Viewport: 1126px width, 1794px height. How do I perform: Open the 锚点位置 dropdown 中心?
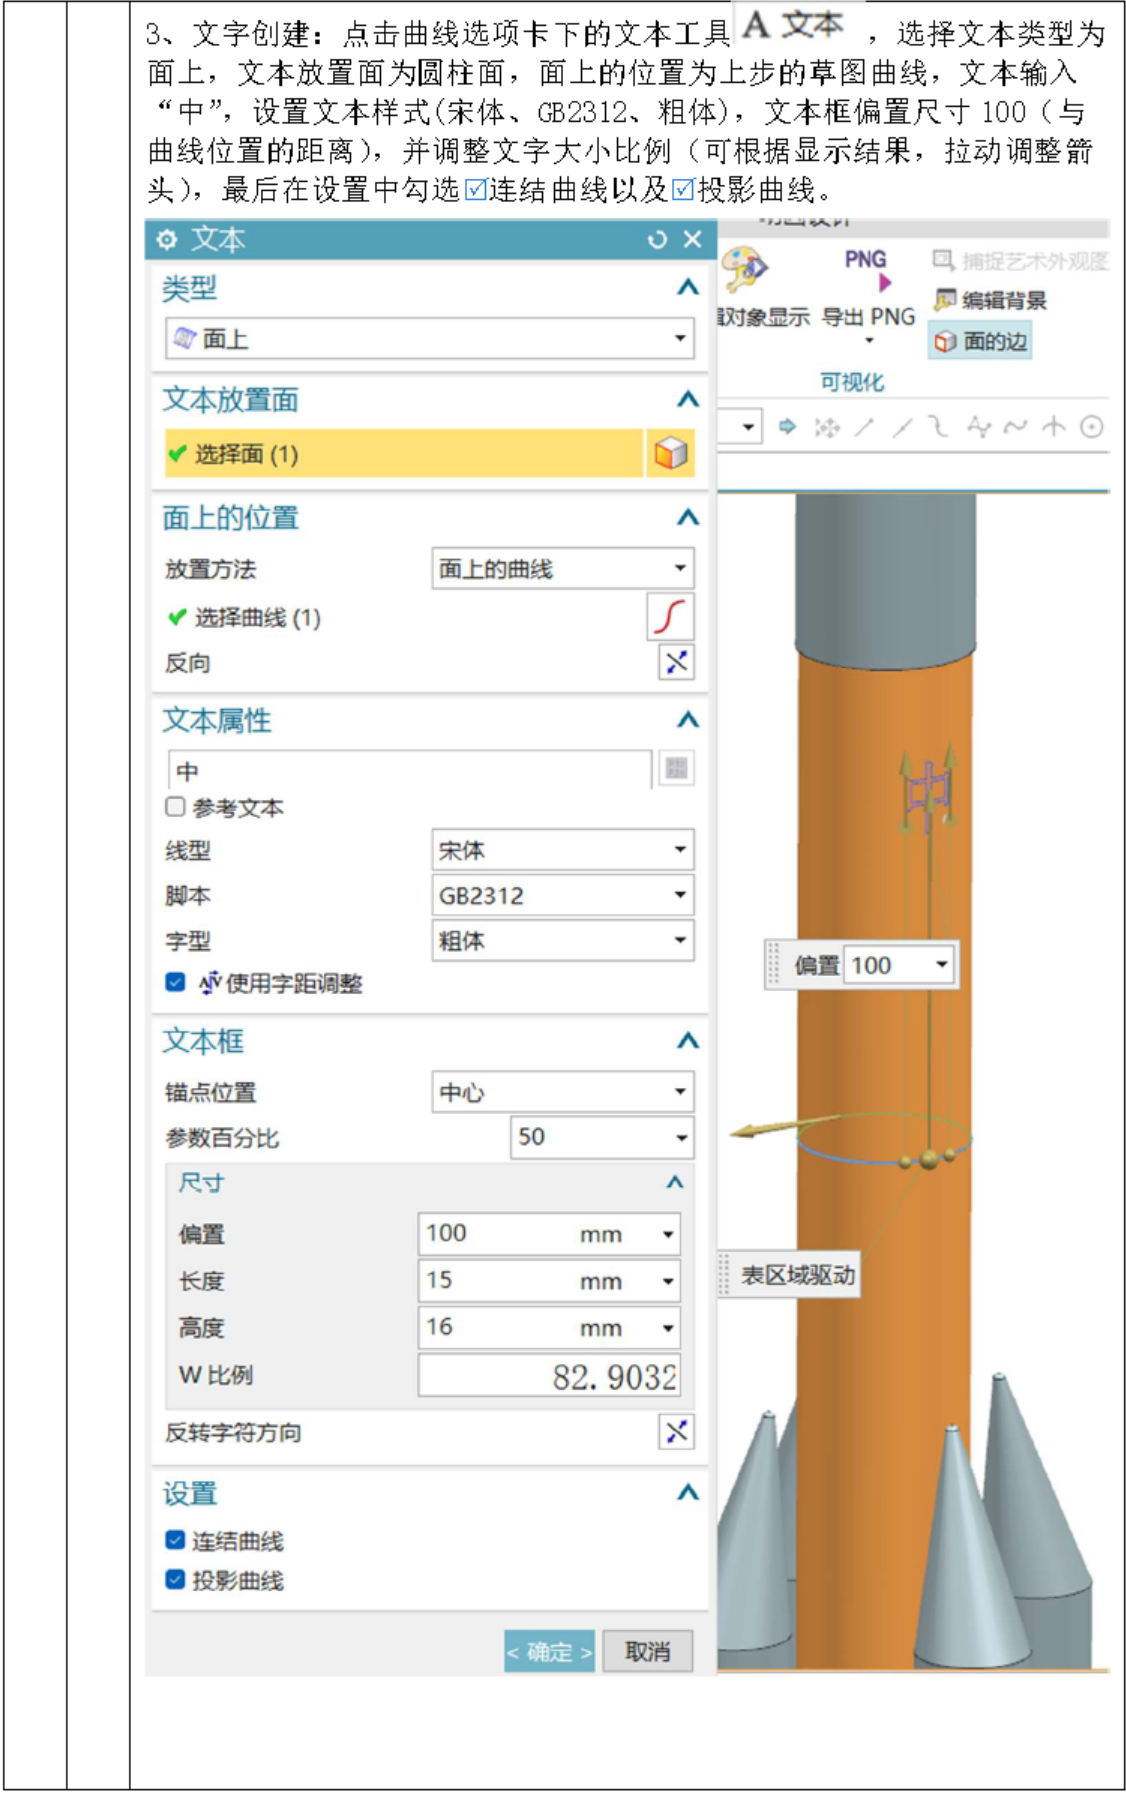pos(563,1092)
